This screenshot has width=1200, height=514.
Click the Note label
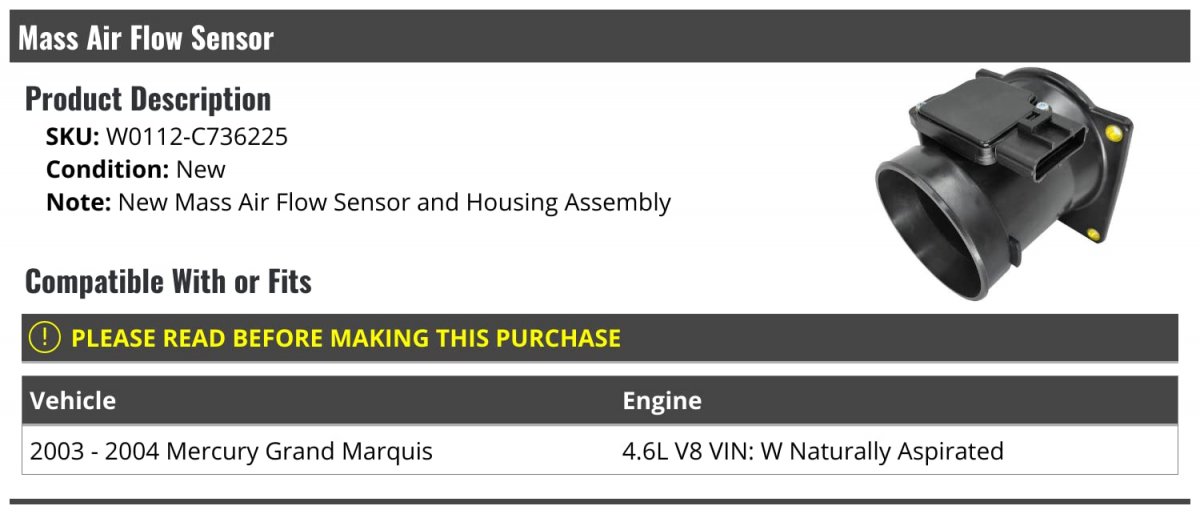click(79, 202)
